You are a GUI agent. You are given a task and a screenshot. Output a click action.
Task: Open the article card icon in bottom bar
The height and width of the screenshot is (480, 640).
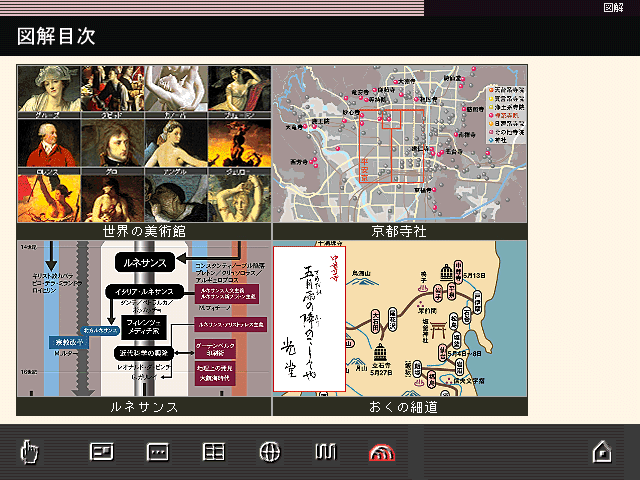pos(101,451)
